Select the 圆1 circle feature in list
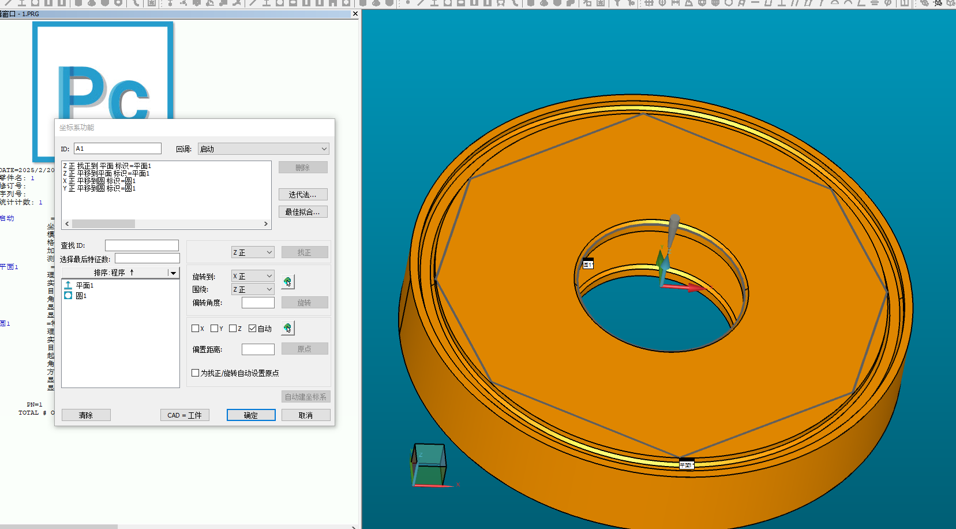 tap(81, 296)
